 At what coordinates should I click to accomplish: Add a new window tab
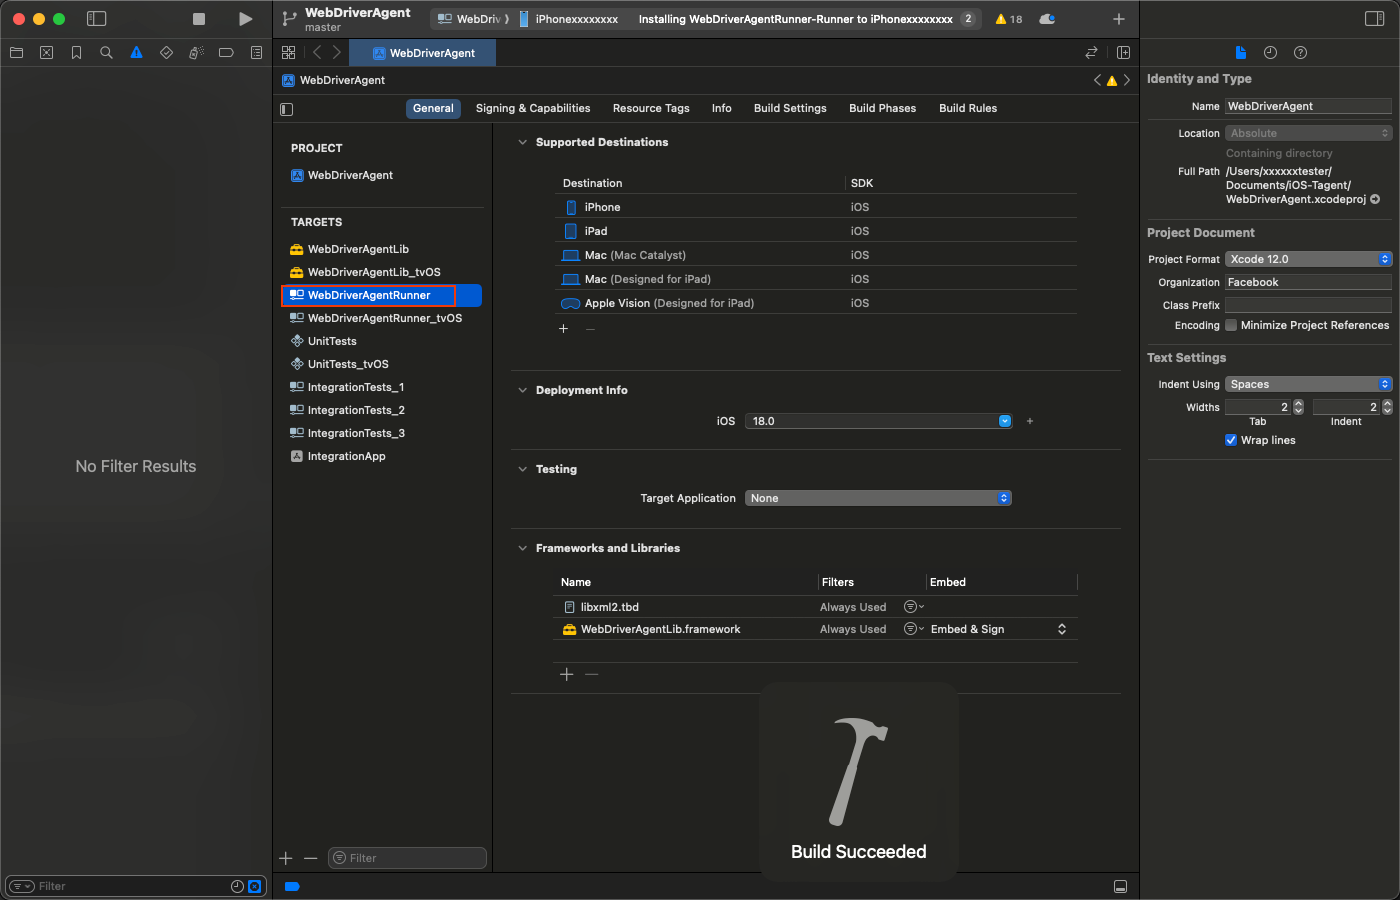pyautogui.click(x=1119, y=19)
